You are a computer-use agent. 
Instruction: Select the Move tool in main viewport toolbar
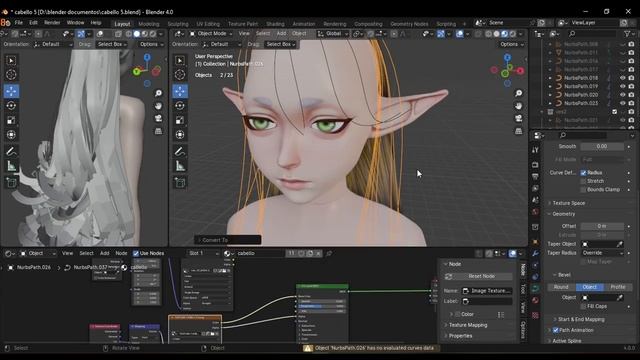180,91
